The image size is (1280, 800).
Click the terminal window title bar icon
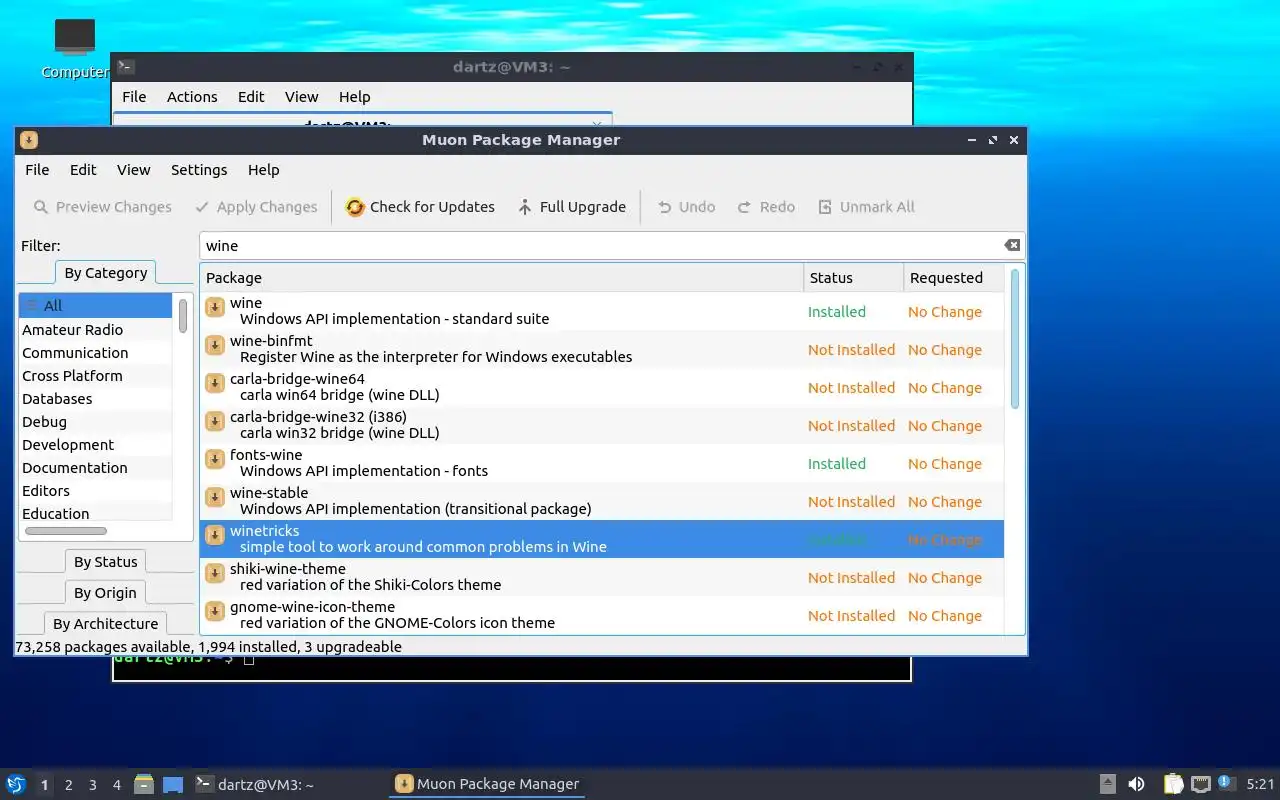coord(125,67)
